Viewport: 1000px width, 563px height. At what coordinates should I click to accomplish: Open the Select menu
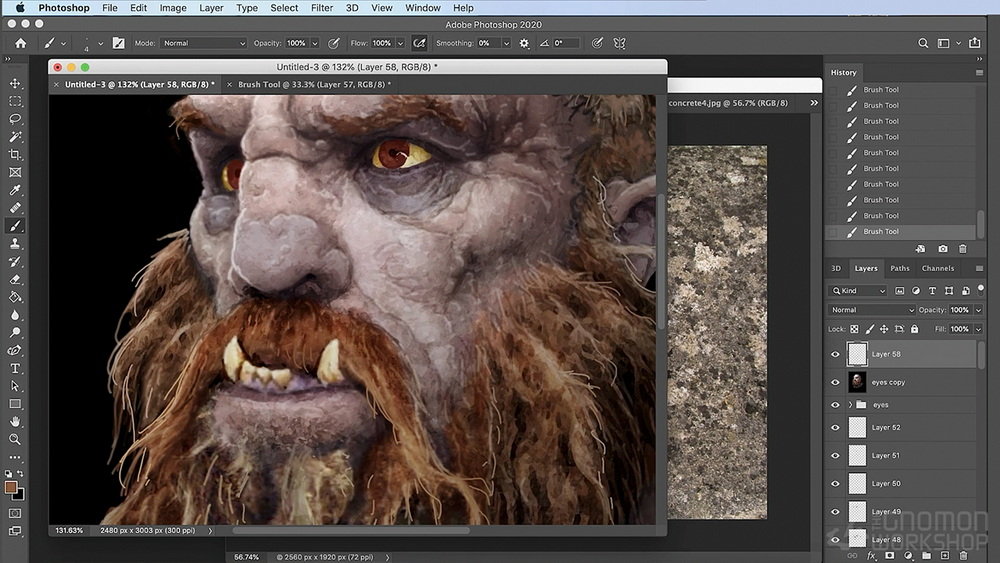coord(284,8)
